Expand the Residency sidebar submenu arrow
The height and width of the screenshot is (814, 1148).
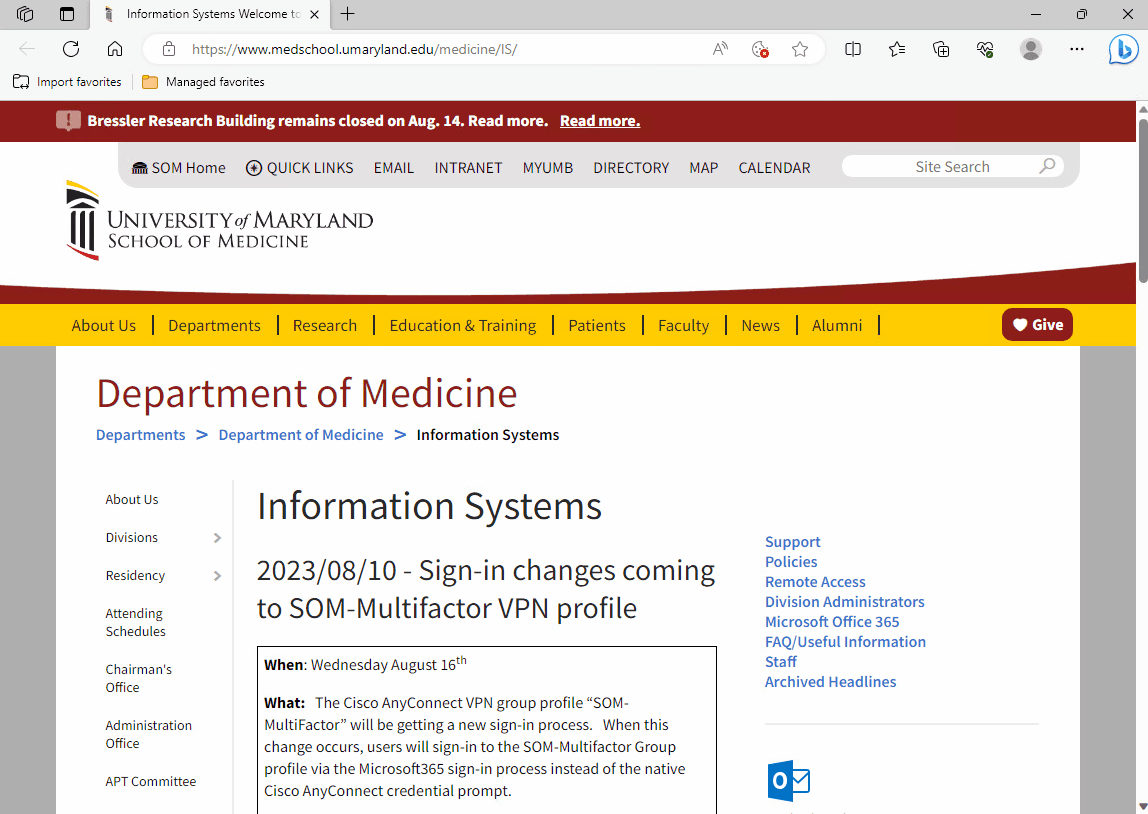click(217, 576)
